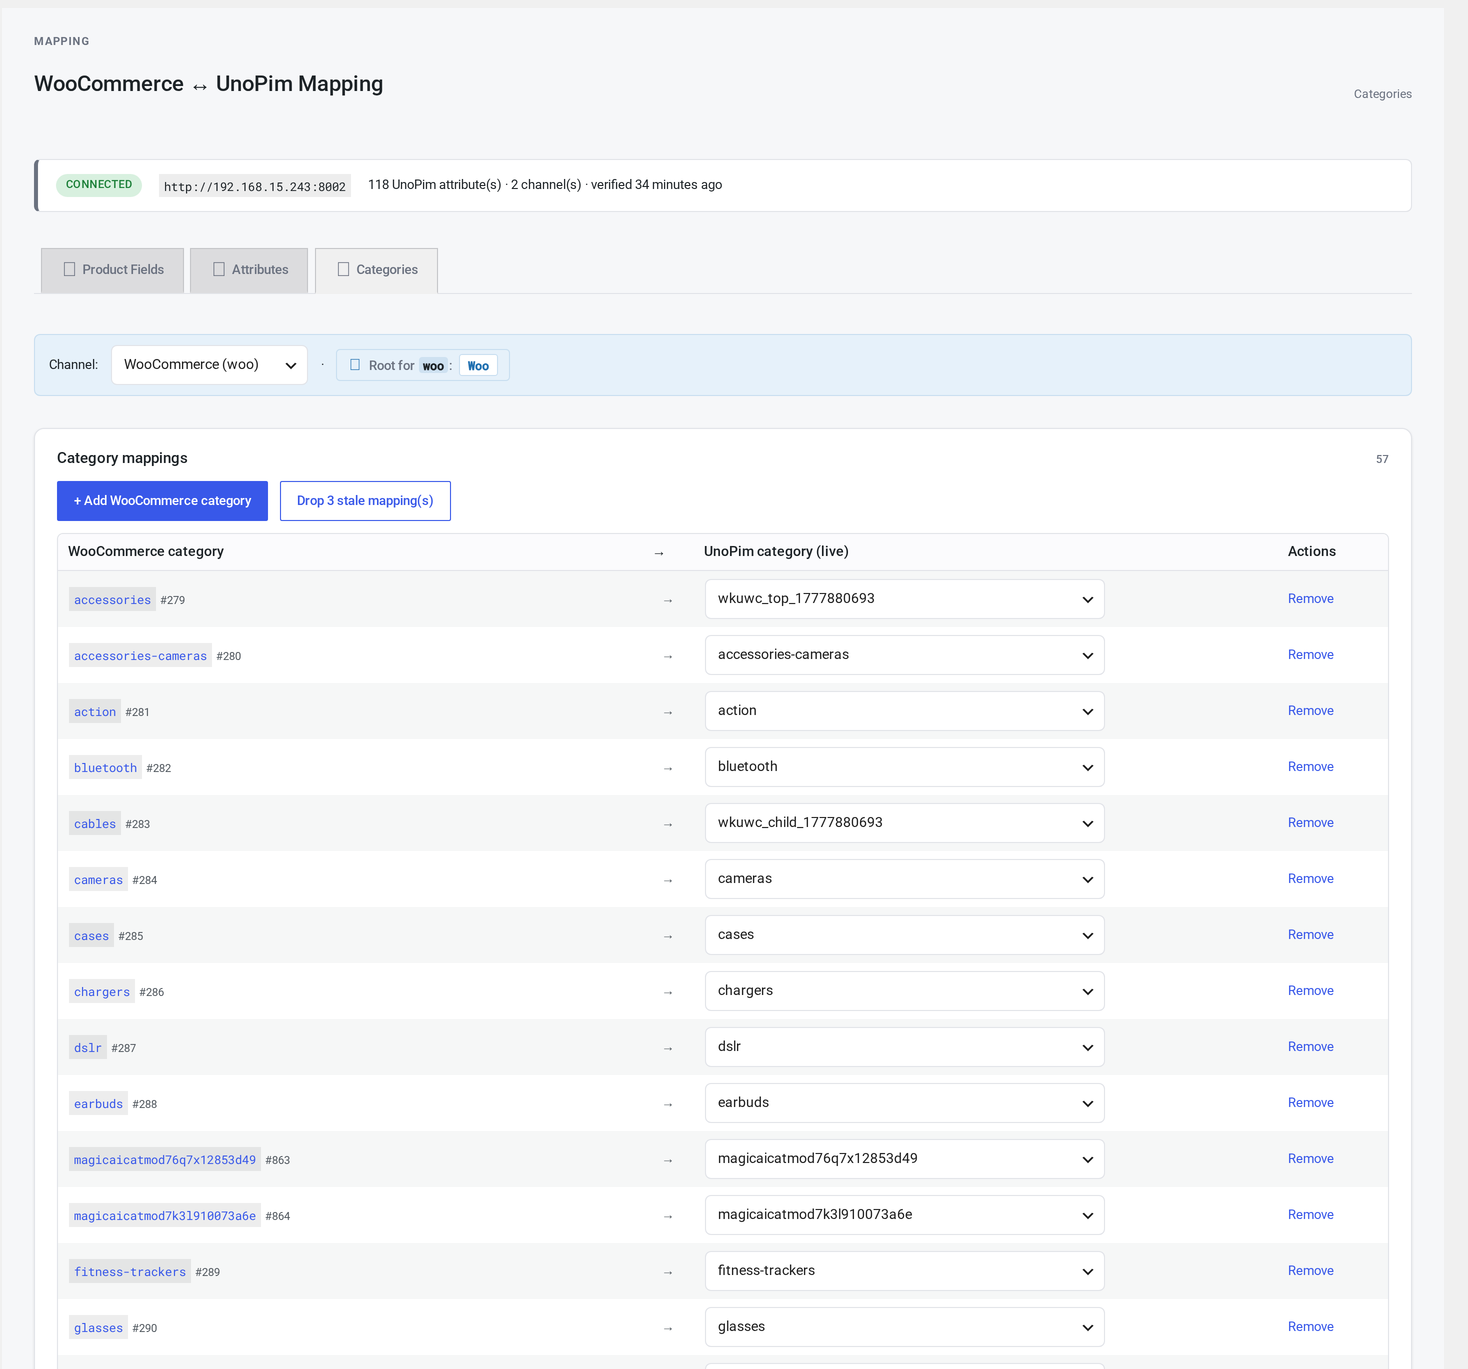Click the cameras category tag
The image size is (1468, 1369).
pyautogui.click(x=98, y=880)
